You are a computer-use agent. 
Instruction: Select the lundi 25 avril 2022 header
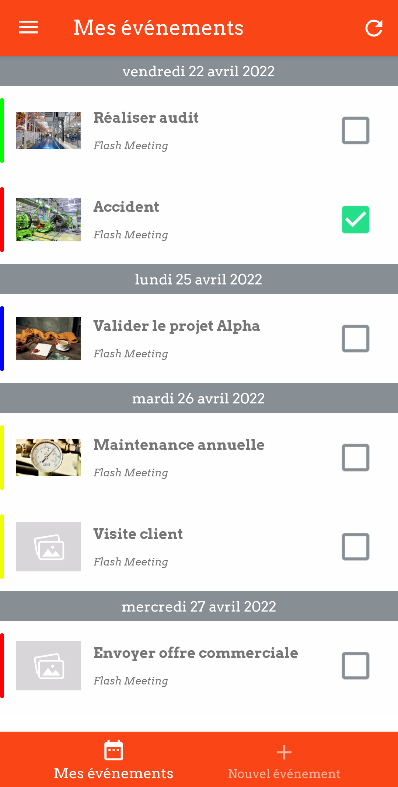[199, 279]
